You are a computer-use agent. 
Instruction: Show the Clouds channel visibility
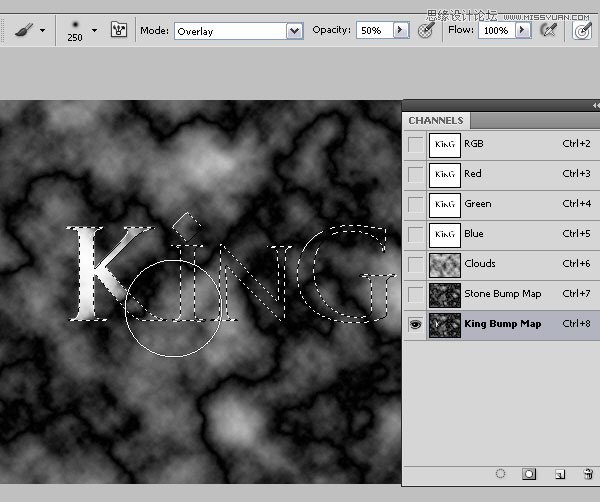[x=415, y=264]
